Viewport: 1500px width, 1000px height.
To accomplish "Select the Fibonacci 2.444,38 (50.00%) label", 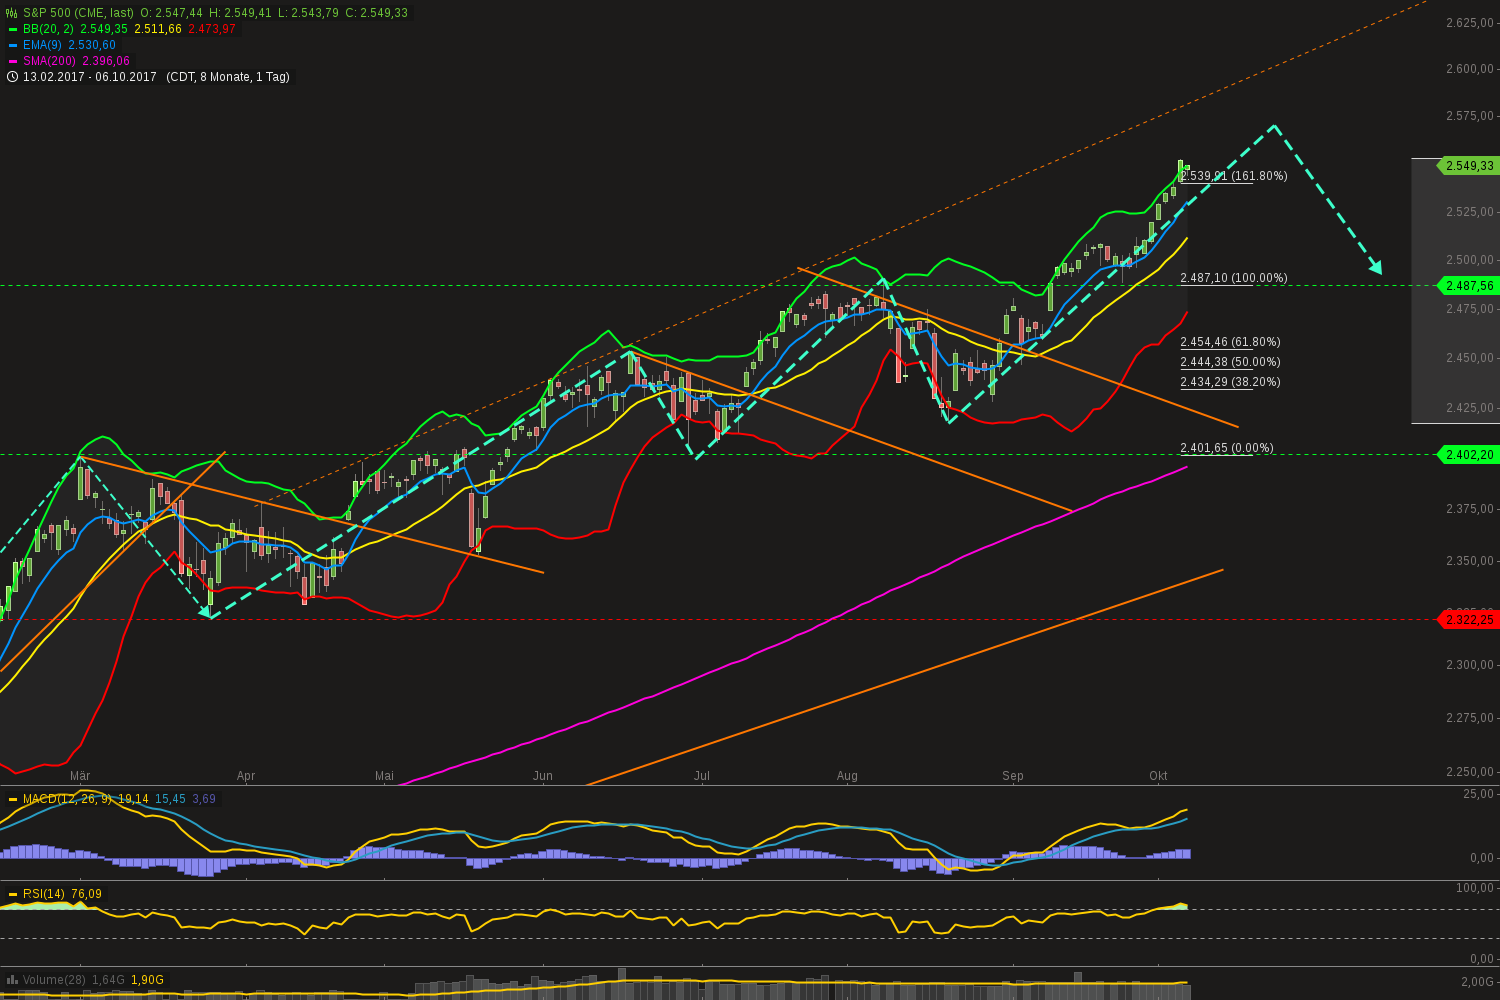I will 1230,362.
